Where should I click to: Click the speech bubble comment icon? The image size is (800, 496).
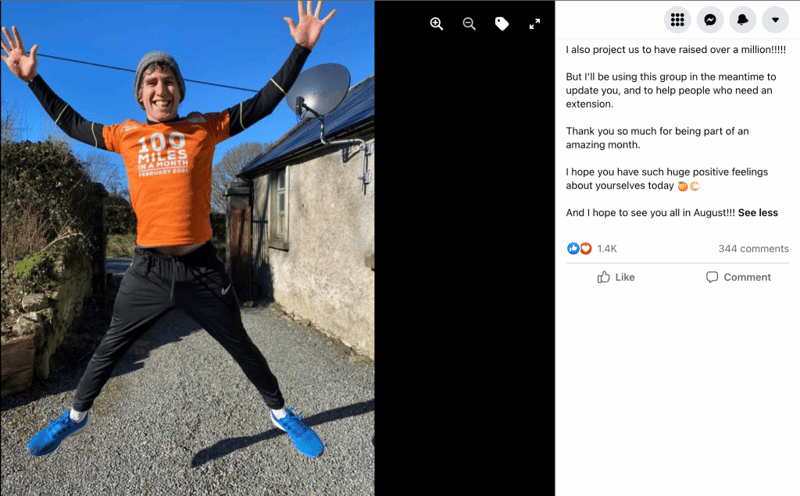click(x=712, y=277)
